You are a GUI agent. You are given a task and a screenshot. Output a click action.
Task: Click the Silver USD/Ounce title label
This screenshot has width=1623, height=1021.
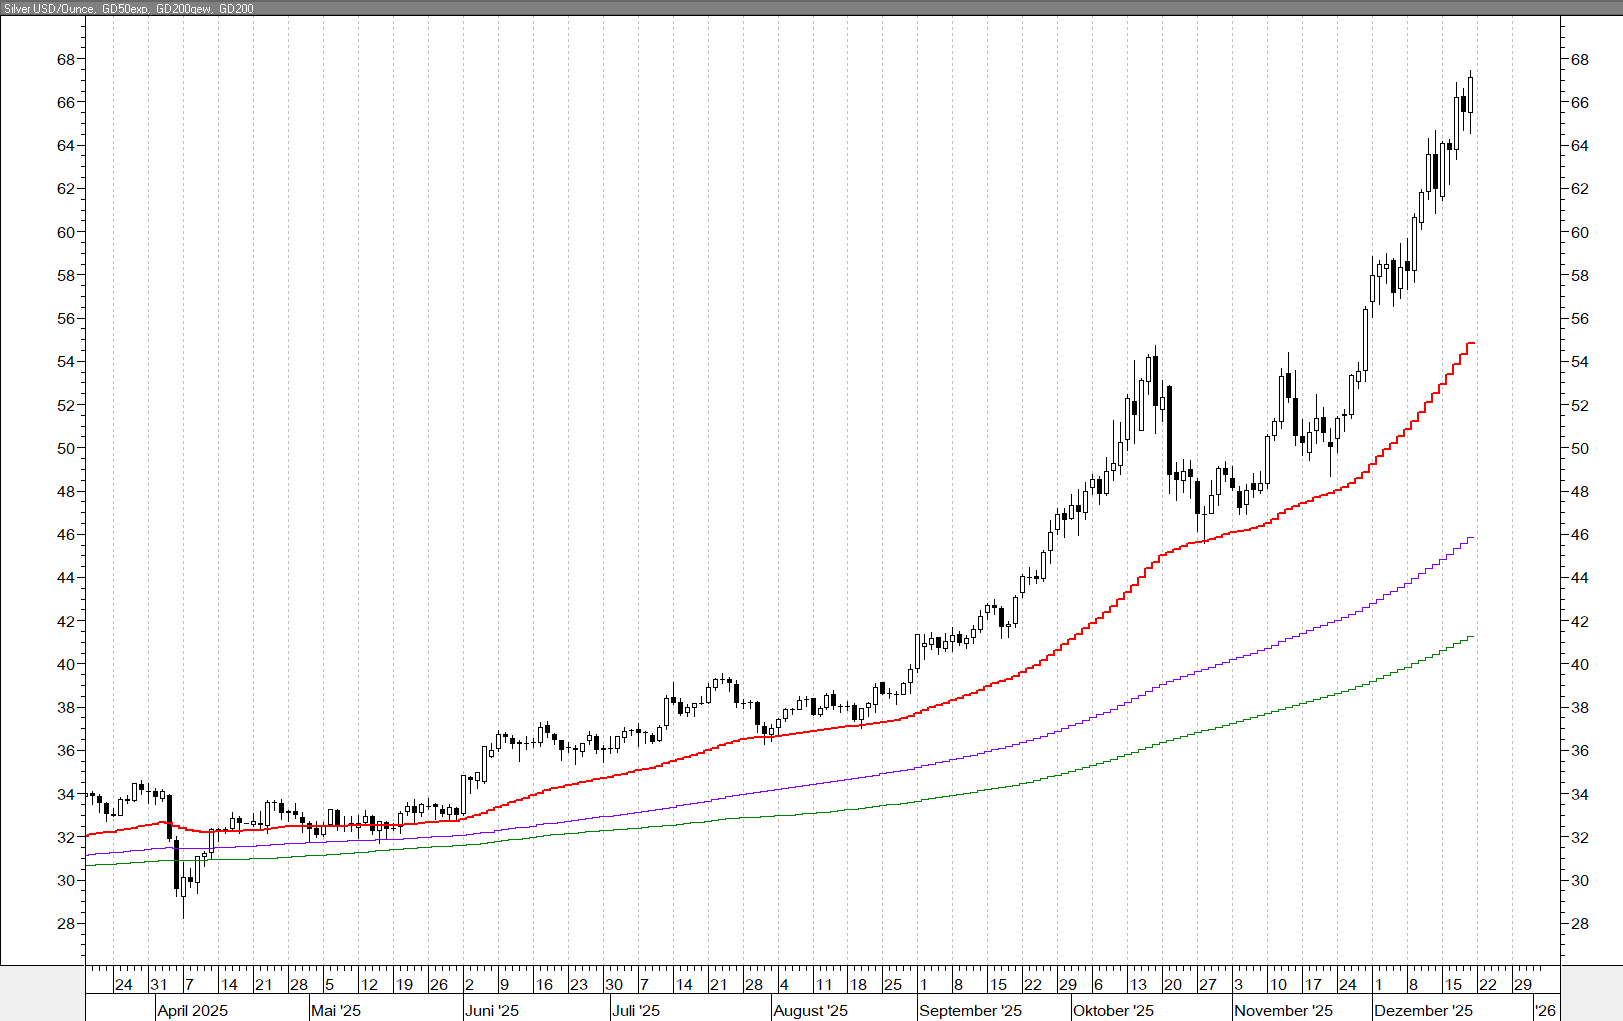(x=50, y=8)
